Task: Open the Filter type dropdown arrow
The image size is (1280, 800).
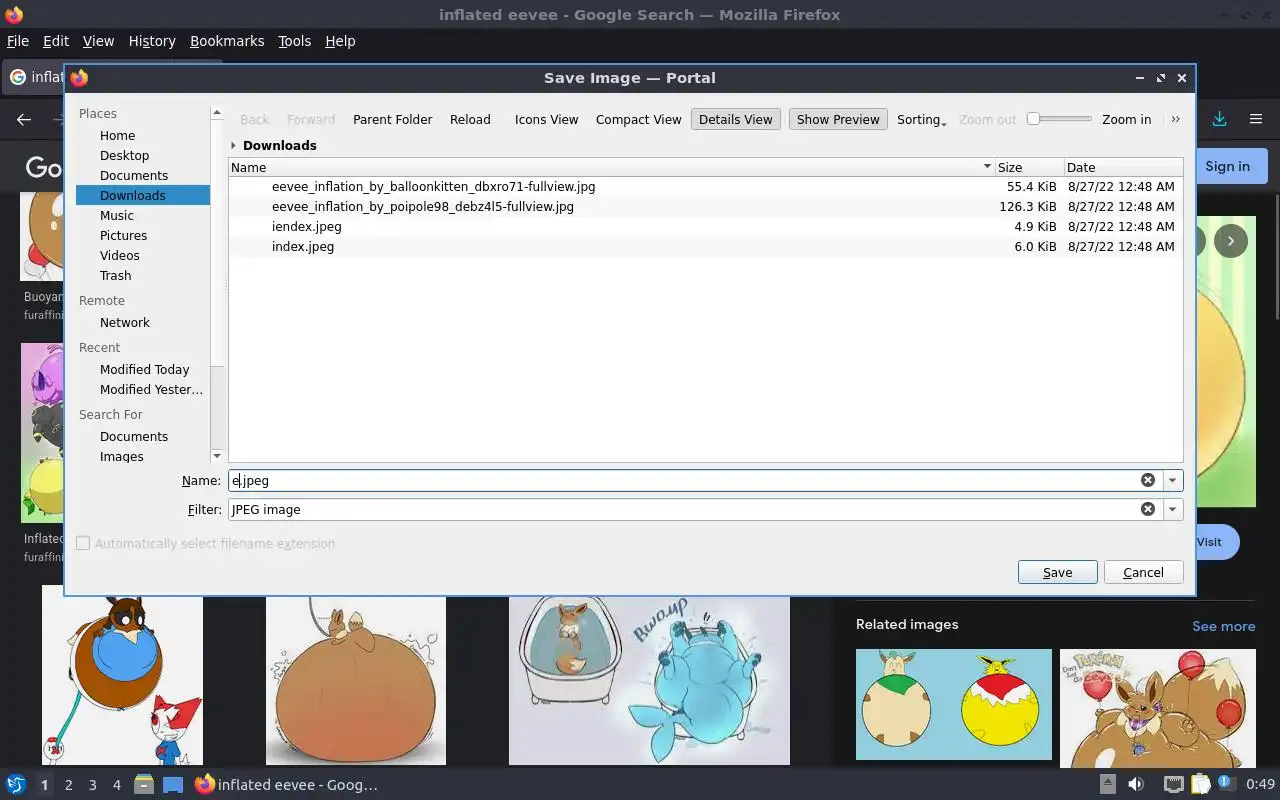Action: pos(1172,509)
